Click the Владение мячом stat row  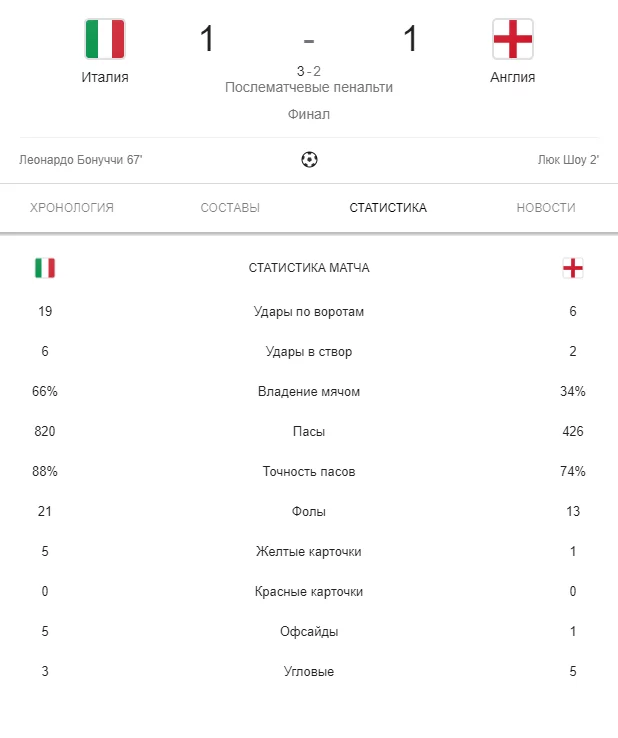point(309,392)
